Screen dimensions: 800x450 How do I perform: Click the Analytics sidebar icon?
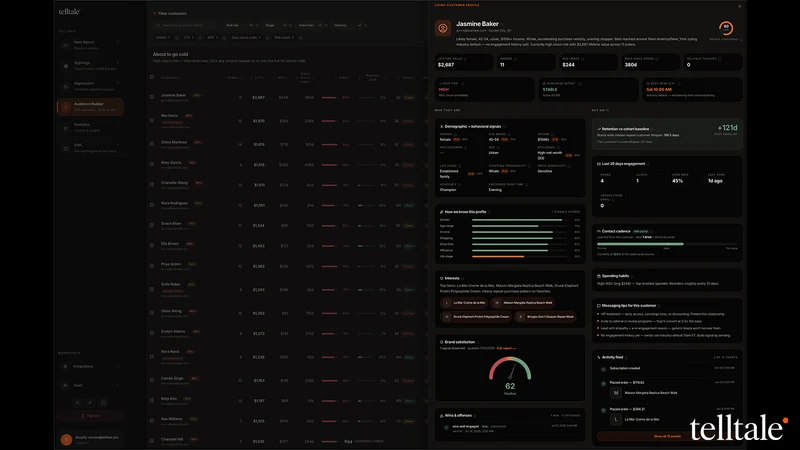pos(66,128)
